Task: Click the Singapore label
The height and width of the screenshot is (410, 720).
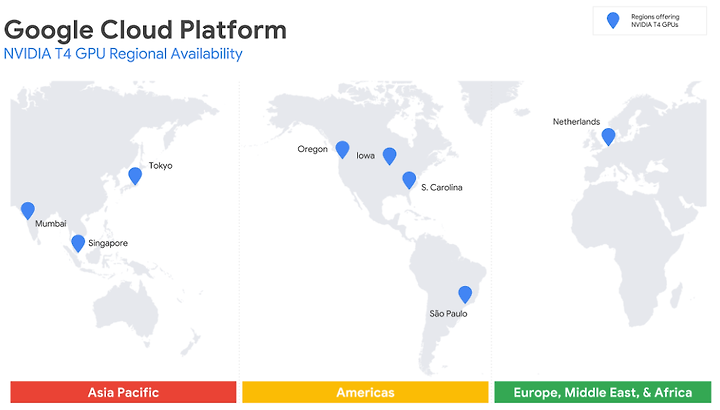Action: [x=108, y=243]
